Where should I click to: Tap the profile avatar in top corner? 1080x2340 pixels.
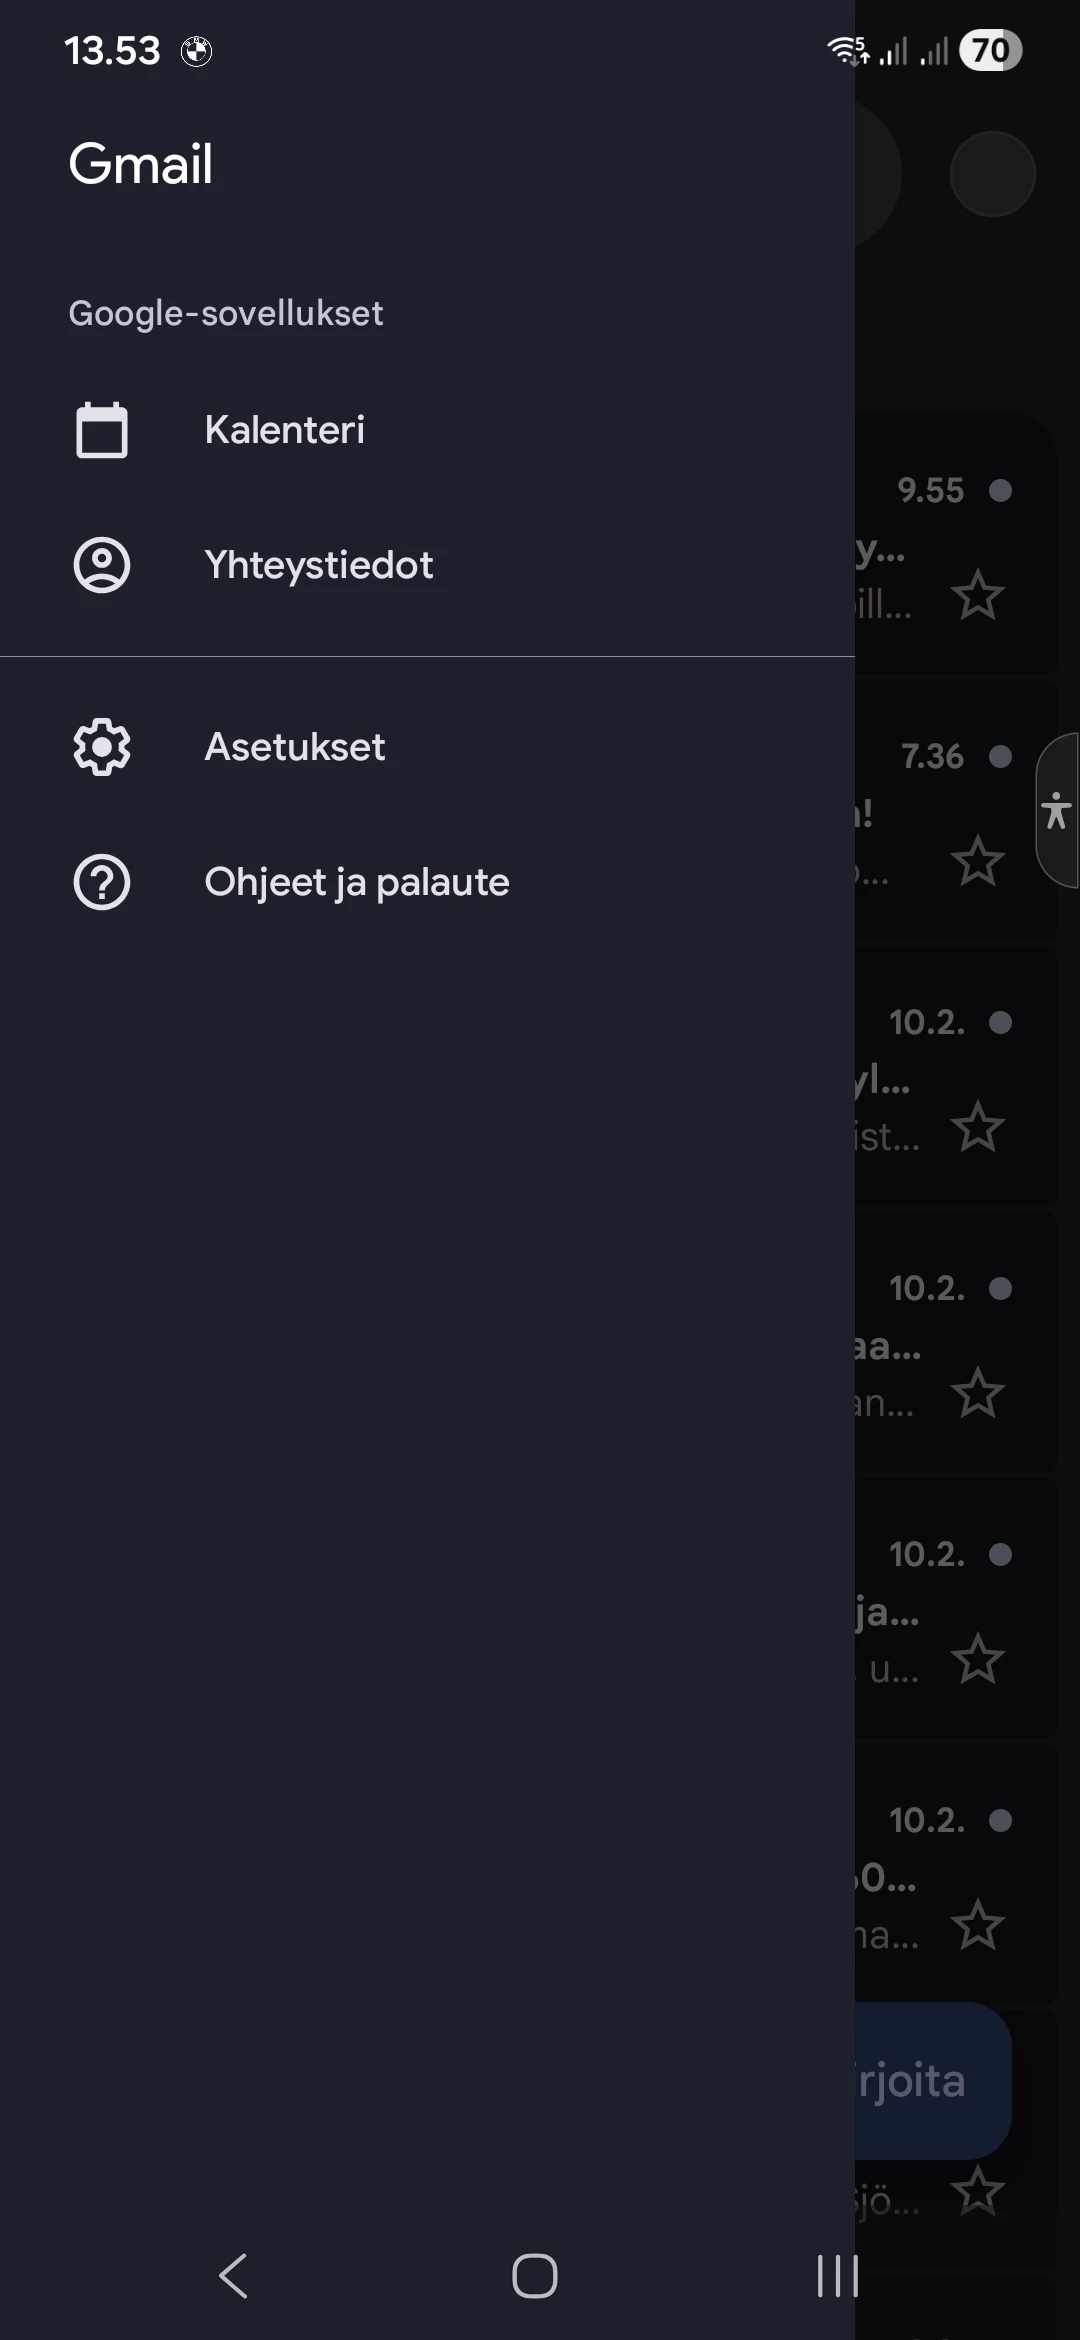(x=992, y=174)
